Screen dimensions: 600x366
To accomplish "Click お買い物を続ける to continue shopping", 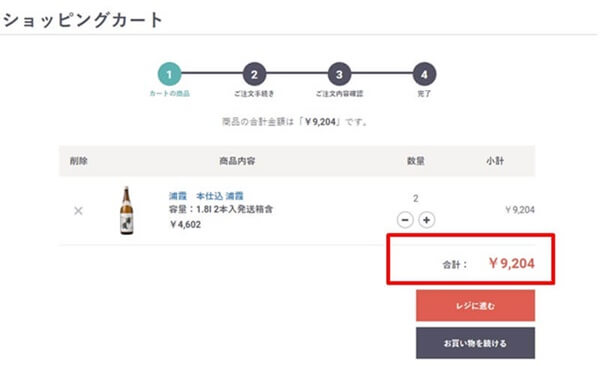I will coord(476,343).
